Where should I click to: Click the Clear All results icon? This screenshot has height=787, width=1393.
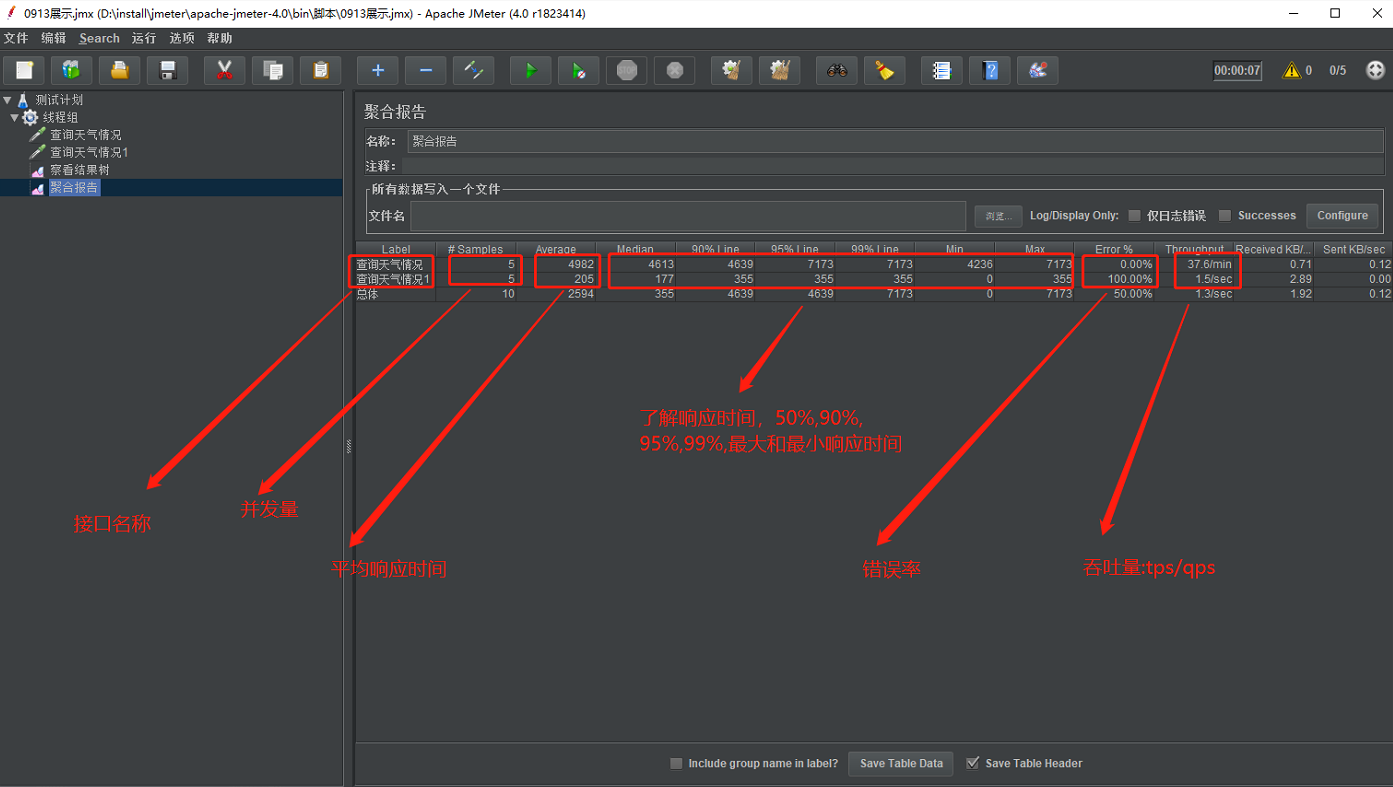pyautogui.click(x=779, y=70)
